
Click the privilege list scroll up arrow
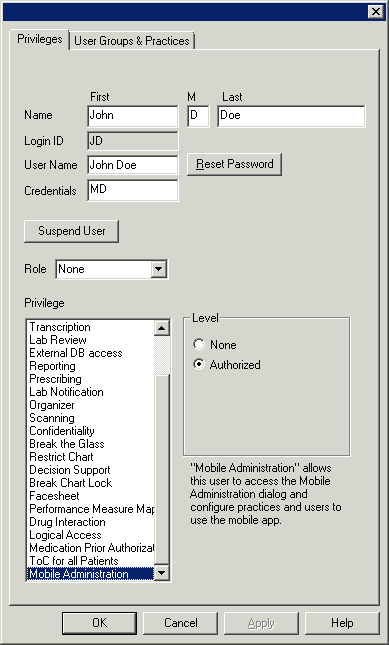(162, 328)
